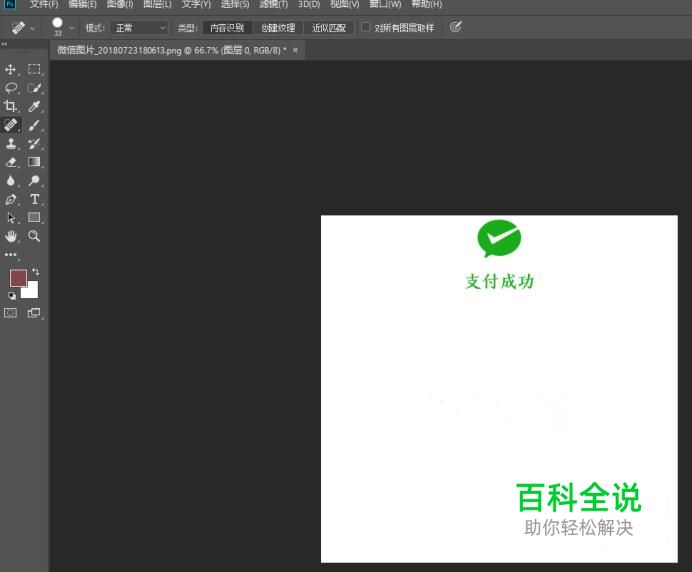Click the white background color swatch
The height and width of the screenshot is (572, 692).
[31, 292]
